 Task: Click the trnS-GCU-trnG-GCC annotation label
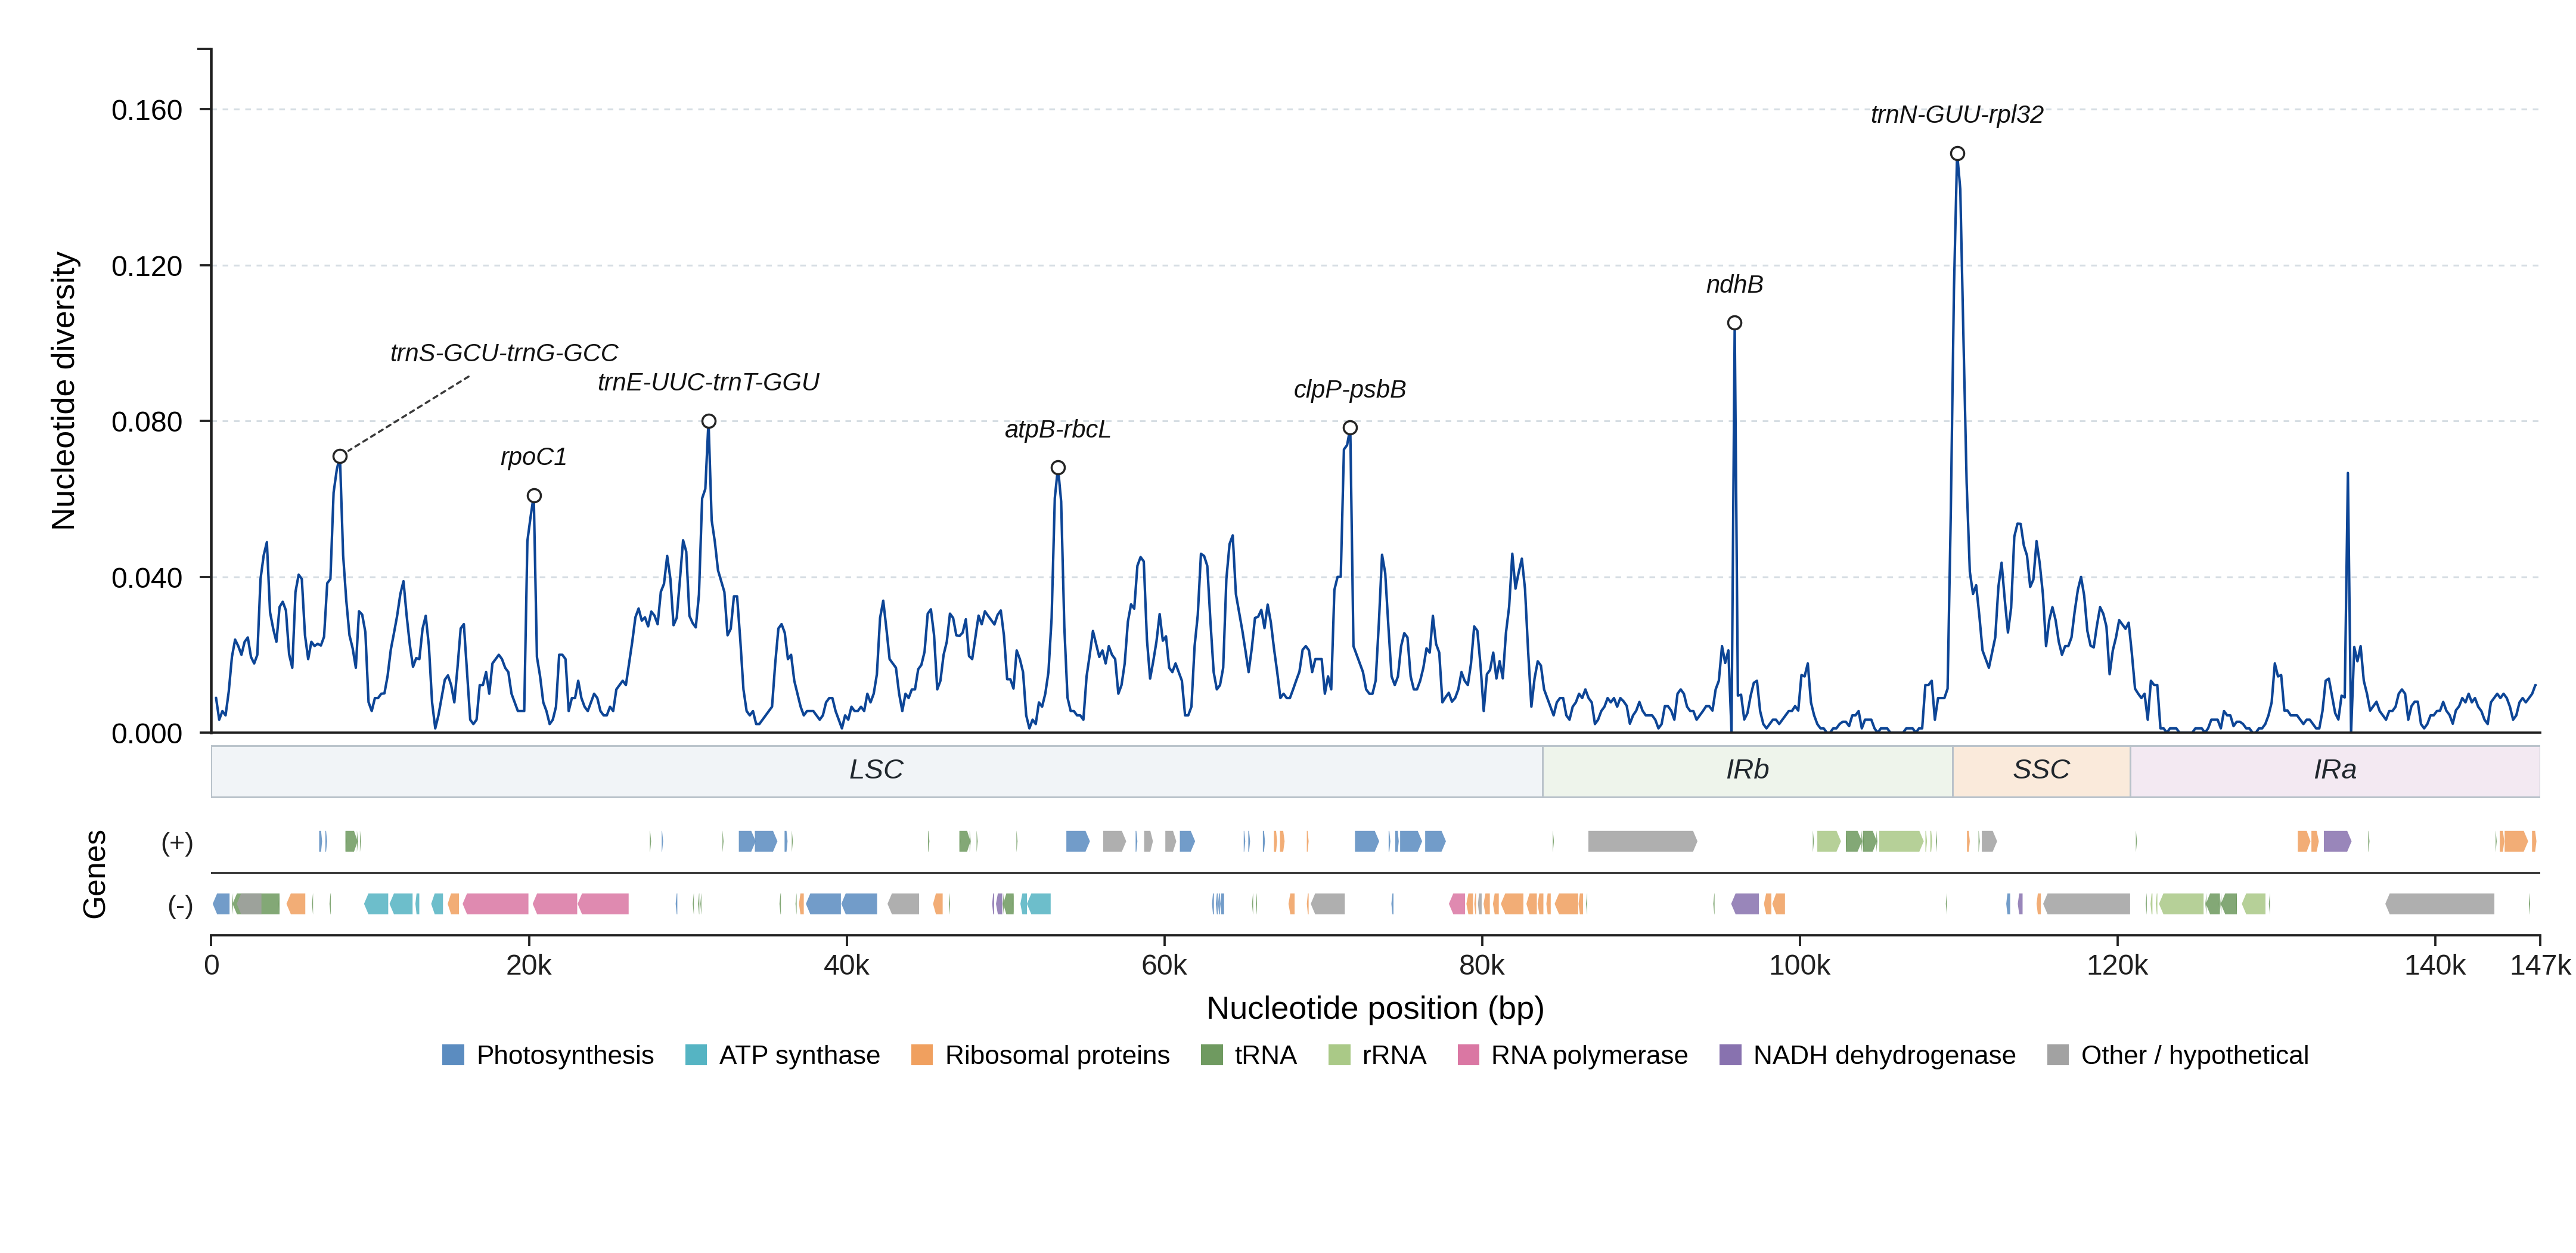click(x=504, y=353)
